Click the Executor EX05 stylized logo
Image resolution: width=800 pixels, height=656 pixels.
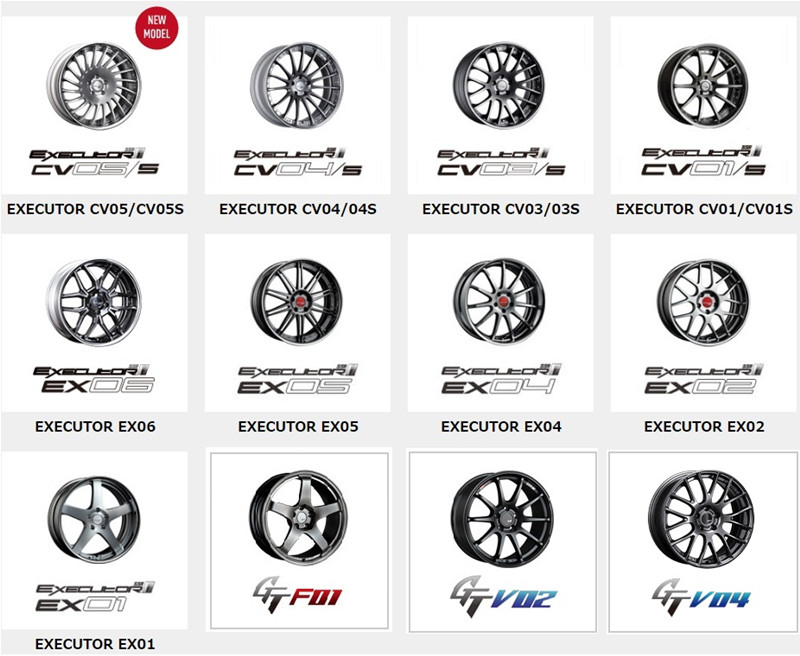click(x=298, y=380)
